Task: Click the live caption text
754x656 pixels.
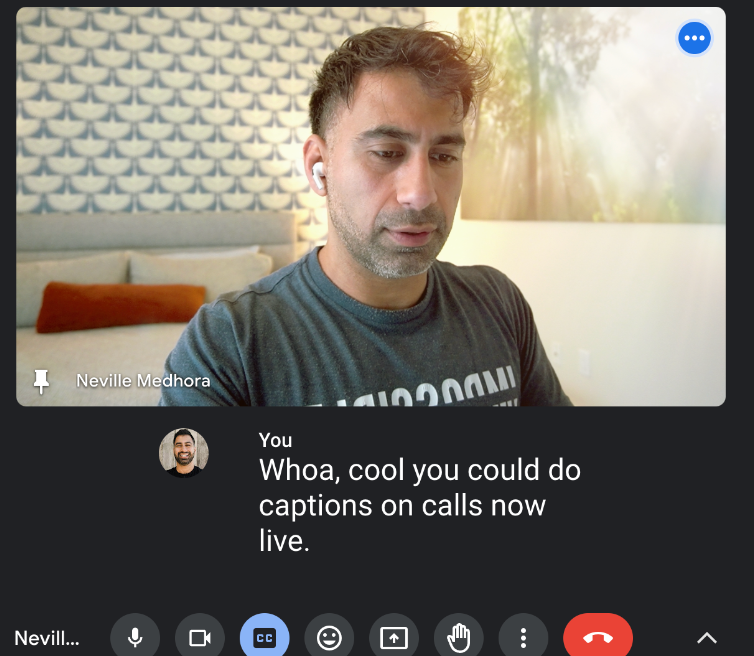Action: tap(420, 505)
